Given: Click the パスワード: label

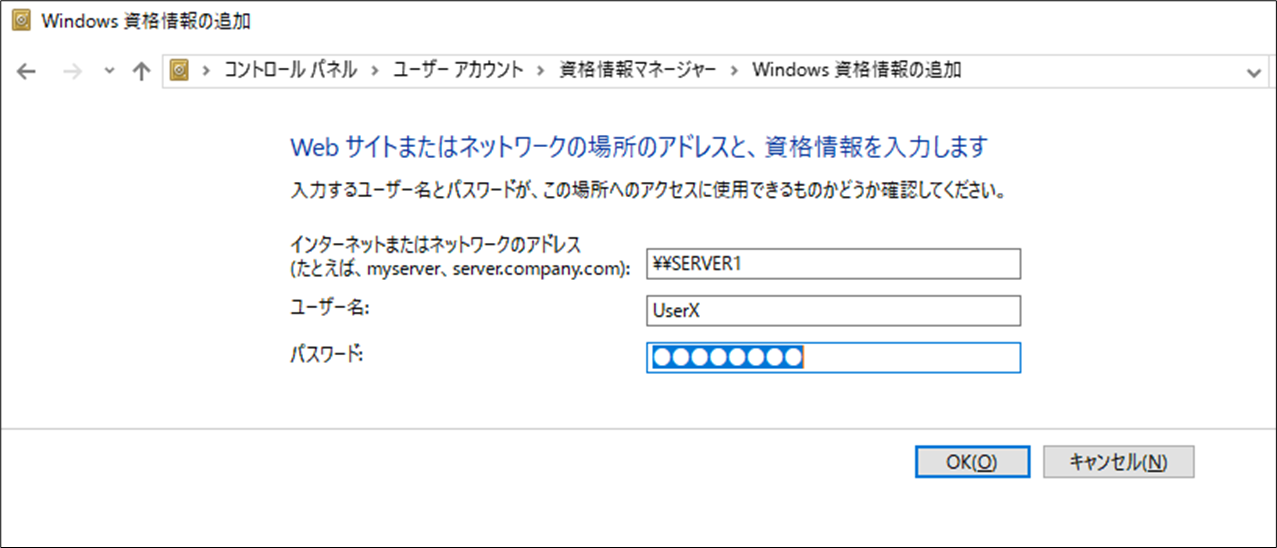Looking at the screenshot, I should [x=325, y=354].
